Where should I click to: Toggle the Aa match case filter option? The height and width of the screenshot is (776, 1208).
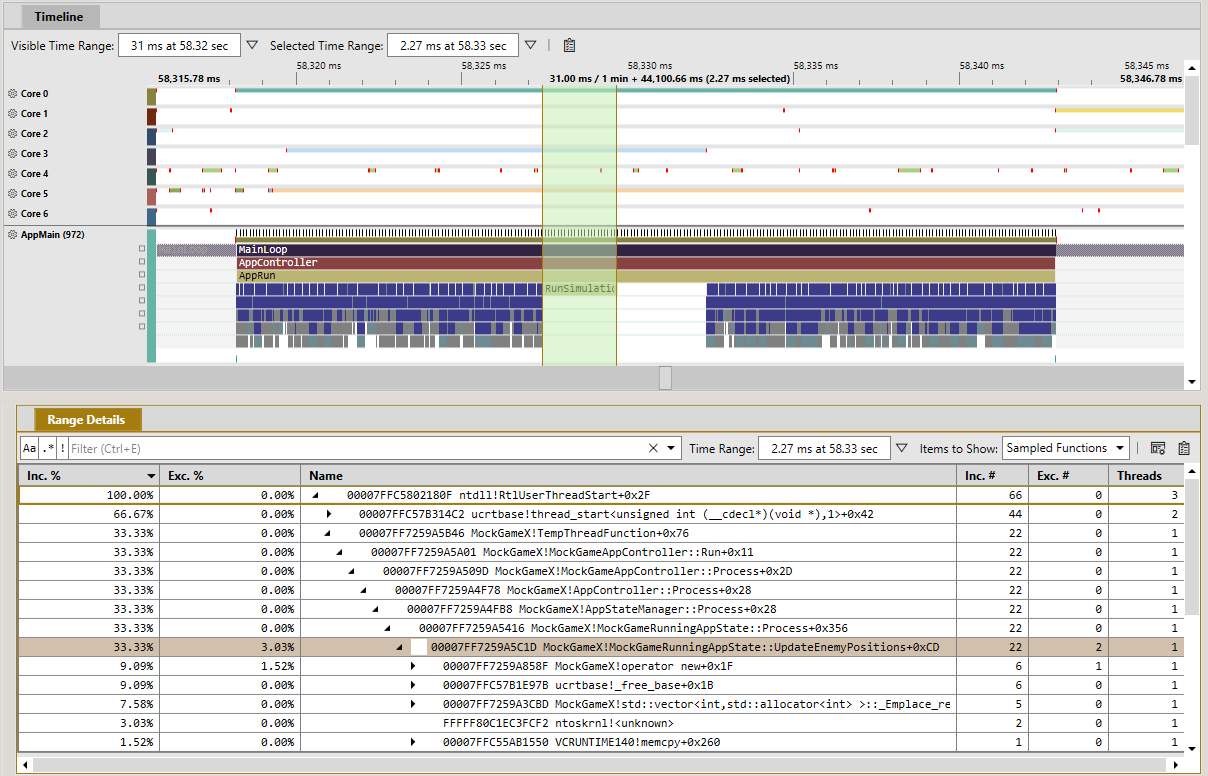(x=30, y=449)
